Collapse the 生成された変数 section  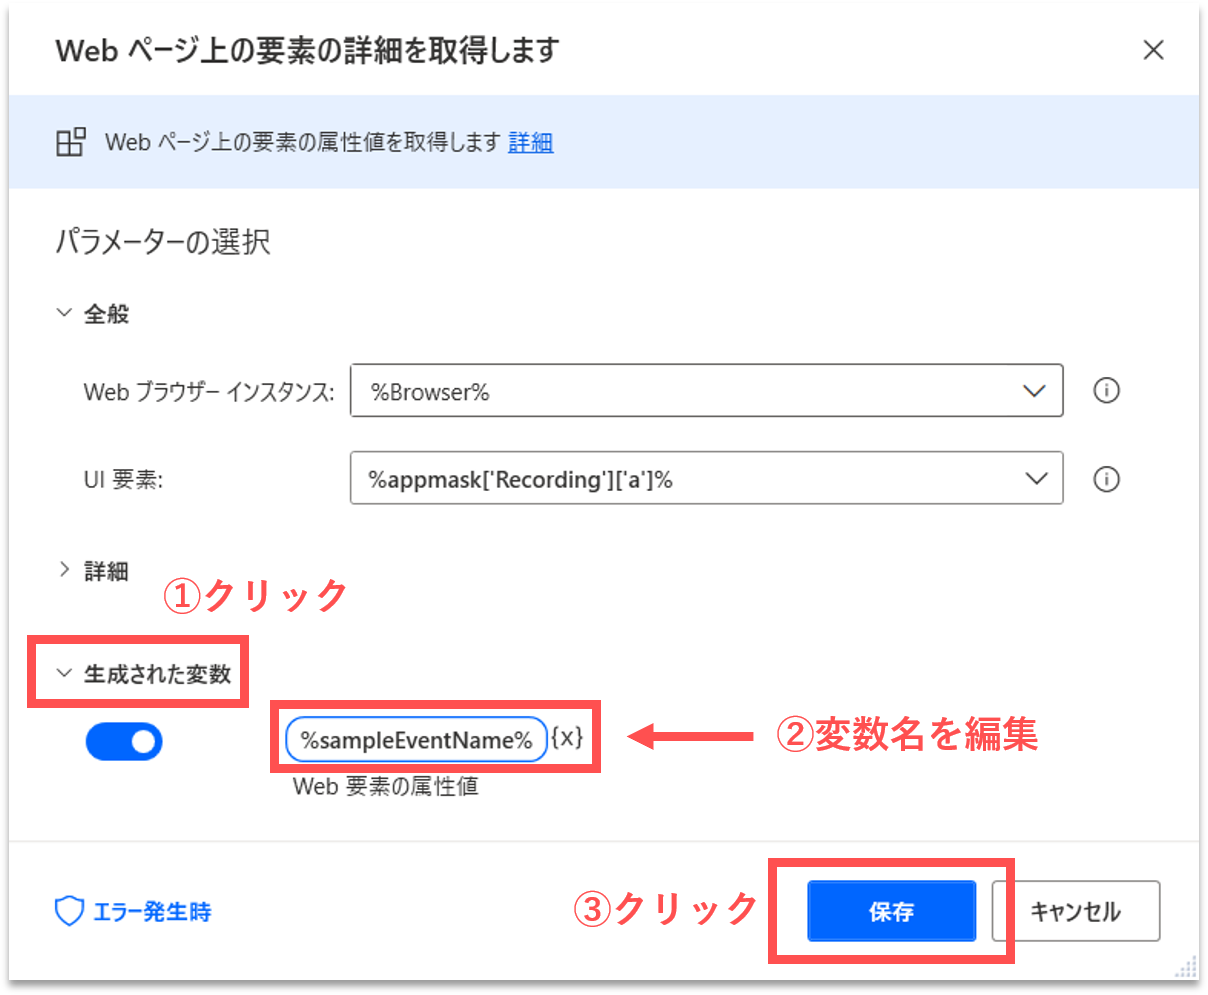click(65, 674)
